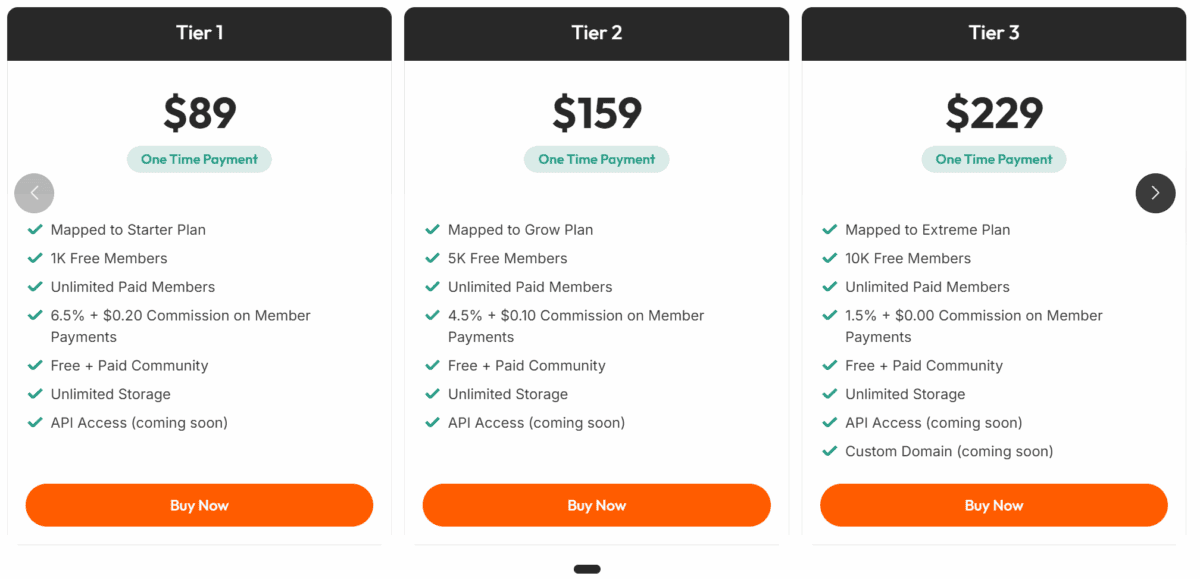
Task: Click the previous carousel arrow
Action: tap(34, 193)
